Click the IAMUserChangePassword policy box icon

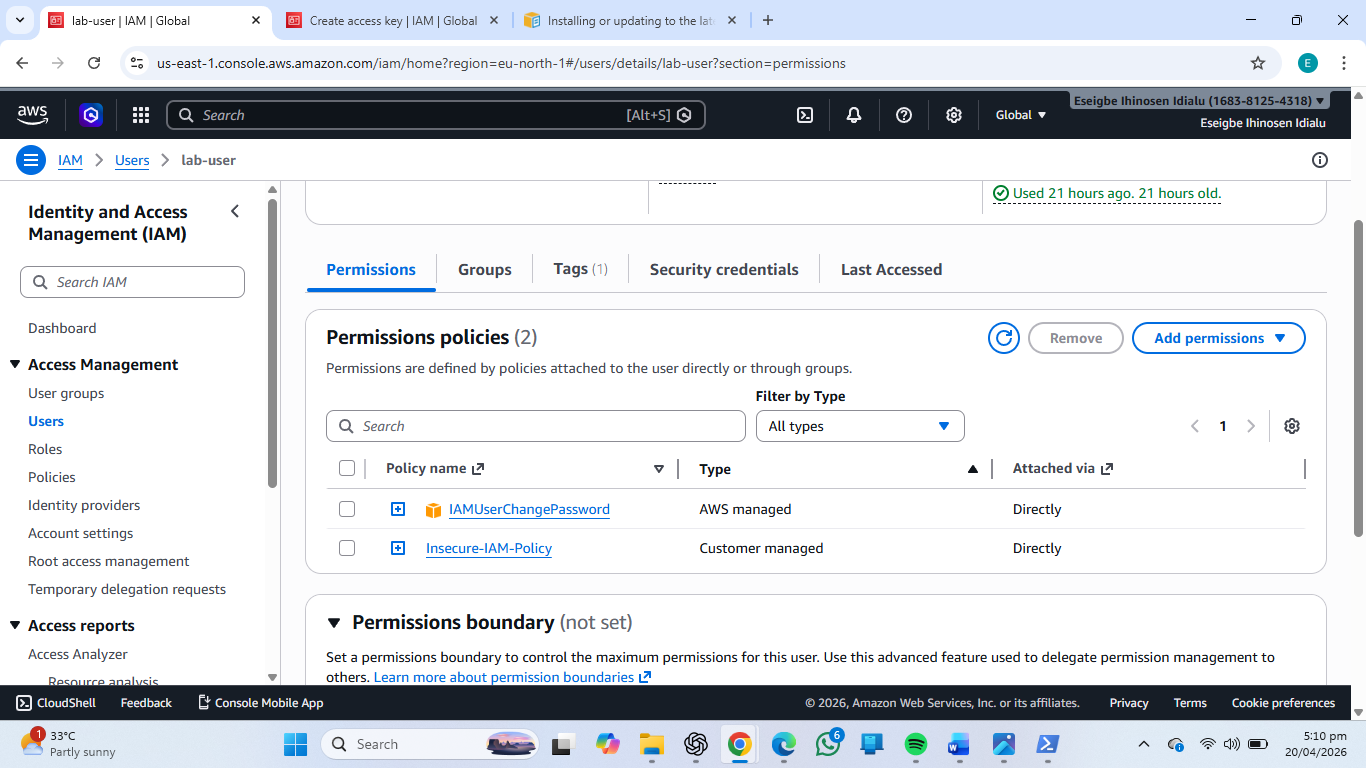[433, 510]
